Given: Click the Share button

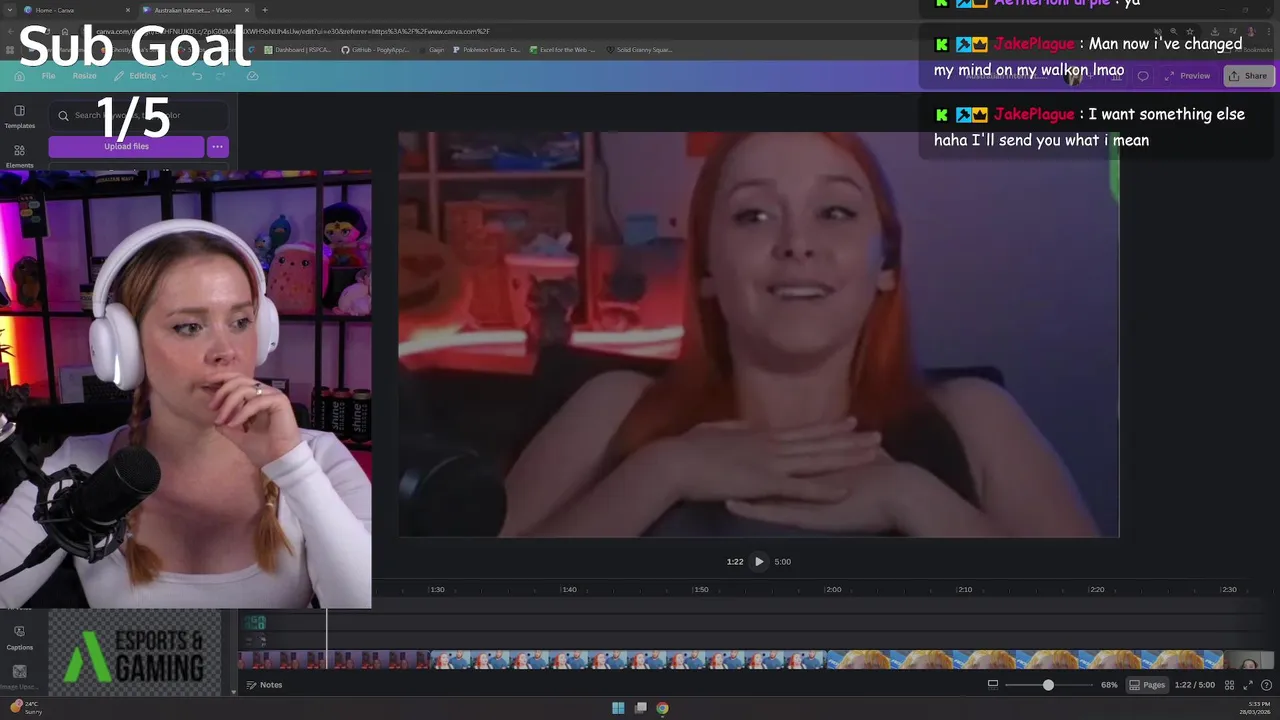Looking at the screenshot, I should tap(1248, 76).
